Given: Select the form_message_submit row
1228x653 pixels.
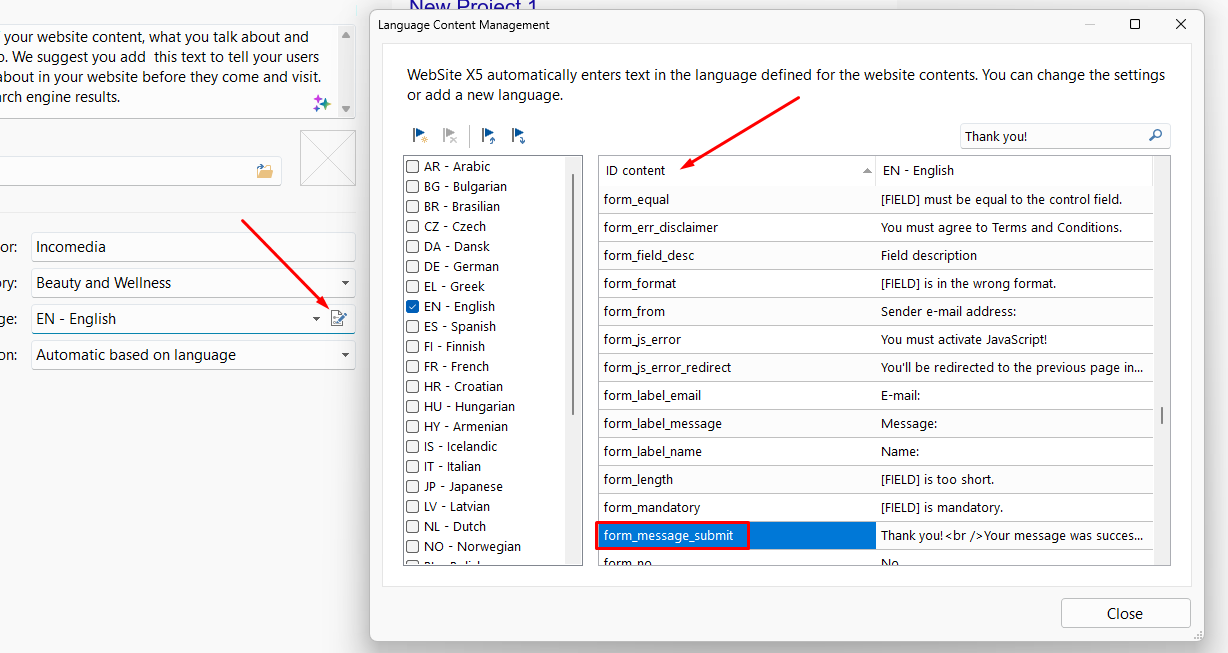Looking at the screenshot, I should coord(876,536).
